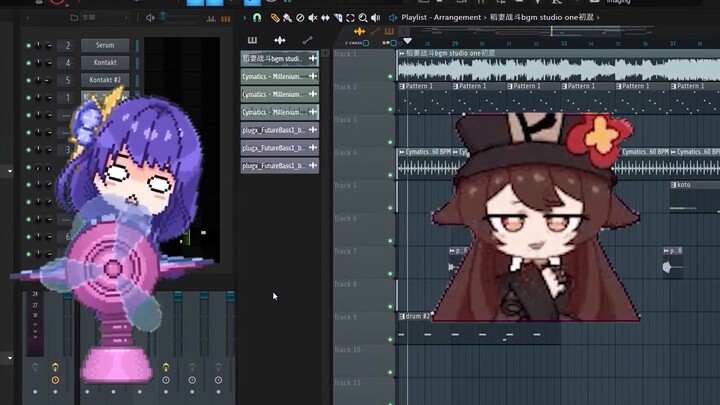Open the Playlist options menu arrow
Image resolution: width=720 pixels, height=405 pixels.
pos(245,18)
